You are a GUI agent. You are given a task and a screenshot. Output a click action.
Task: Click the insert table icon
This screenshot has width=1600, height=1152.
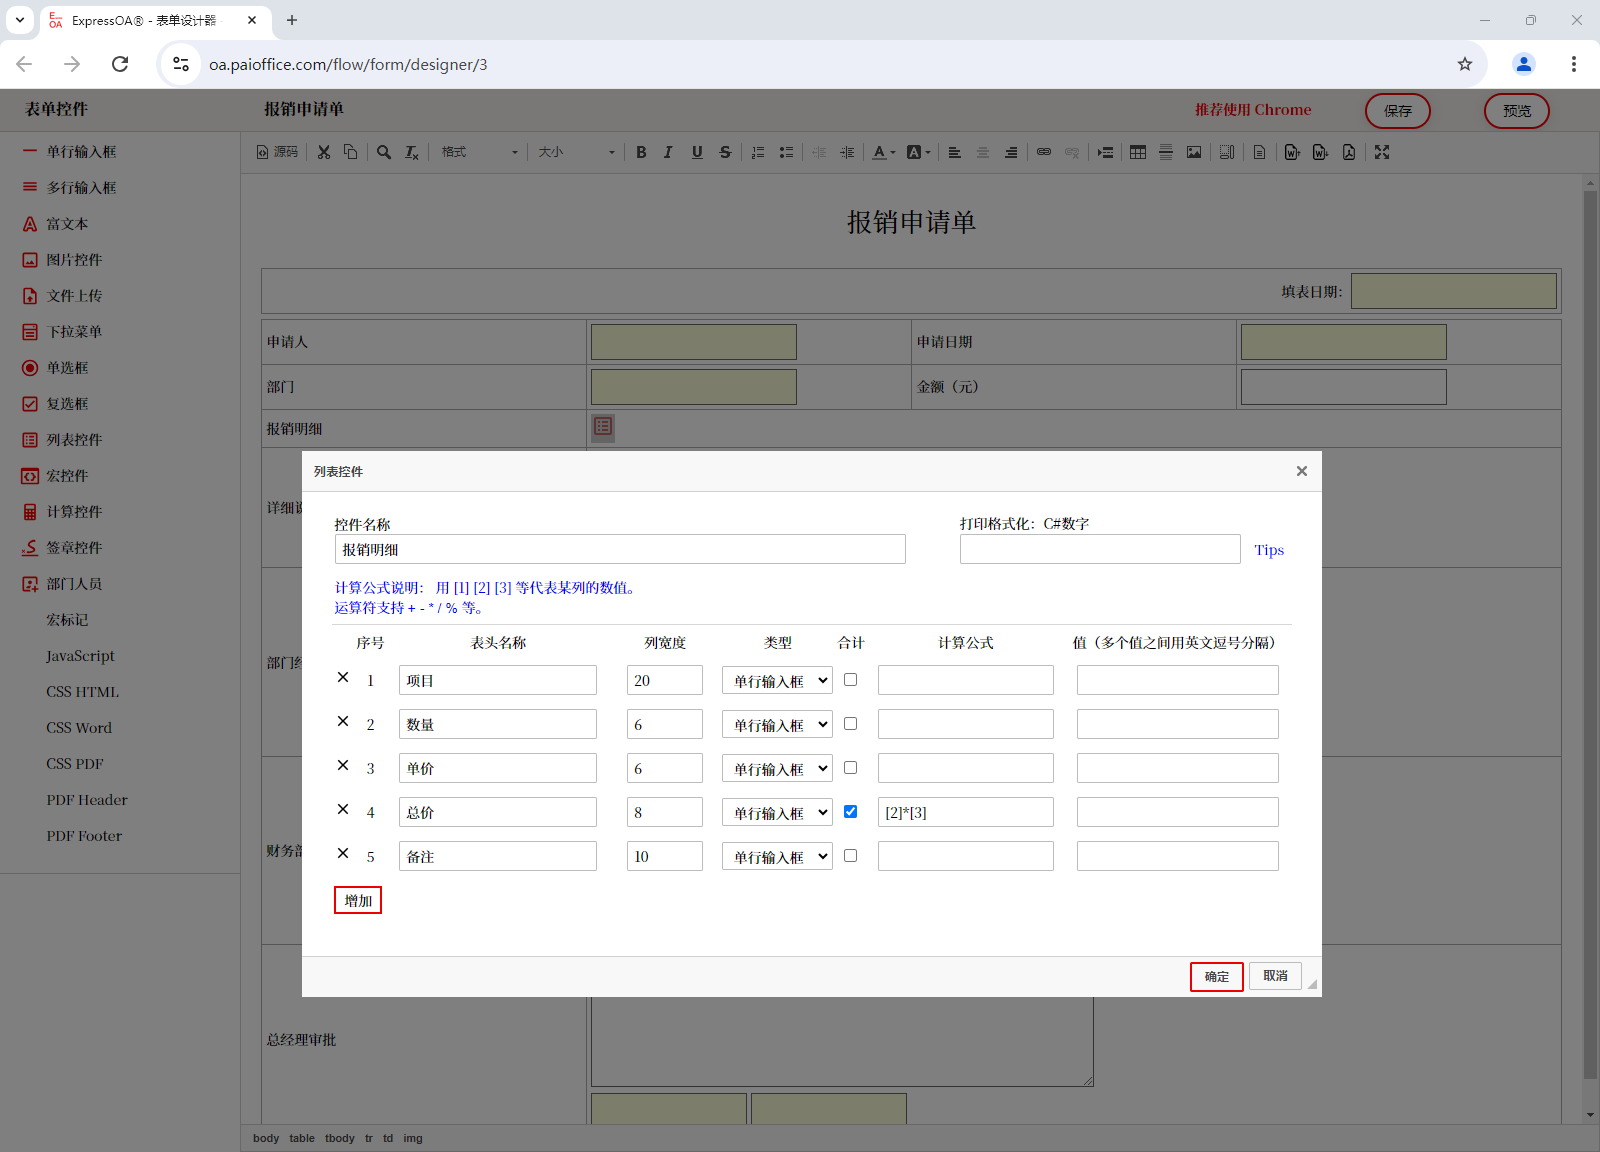coord(1138,152)
